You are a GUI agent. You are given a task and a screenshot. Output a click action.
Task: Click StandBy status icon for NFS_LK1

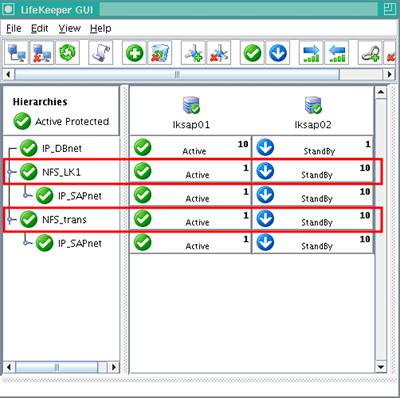pos(265,171)
